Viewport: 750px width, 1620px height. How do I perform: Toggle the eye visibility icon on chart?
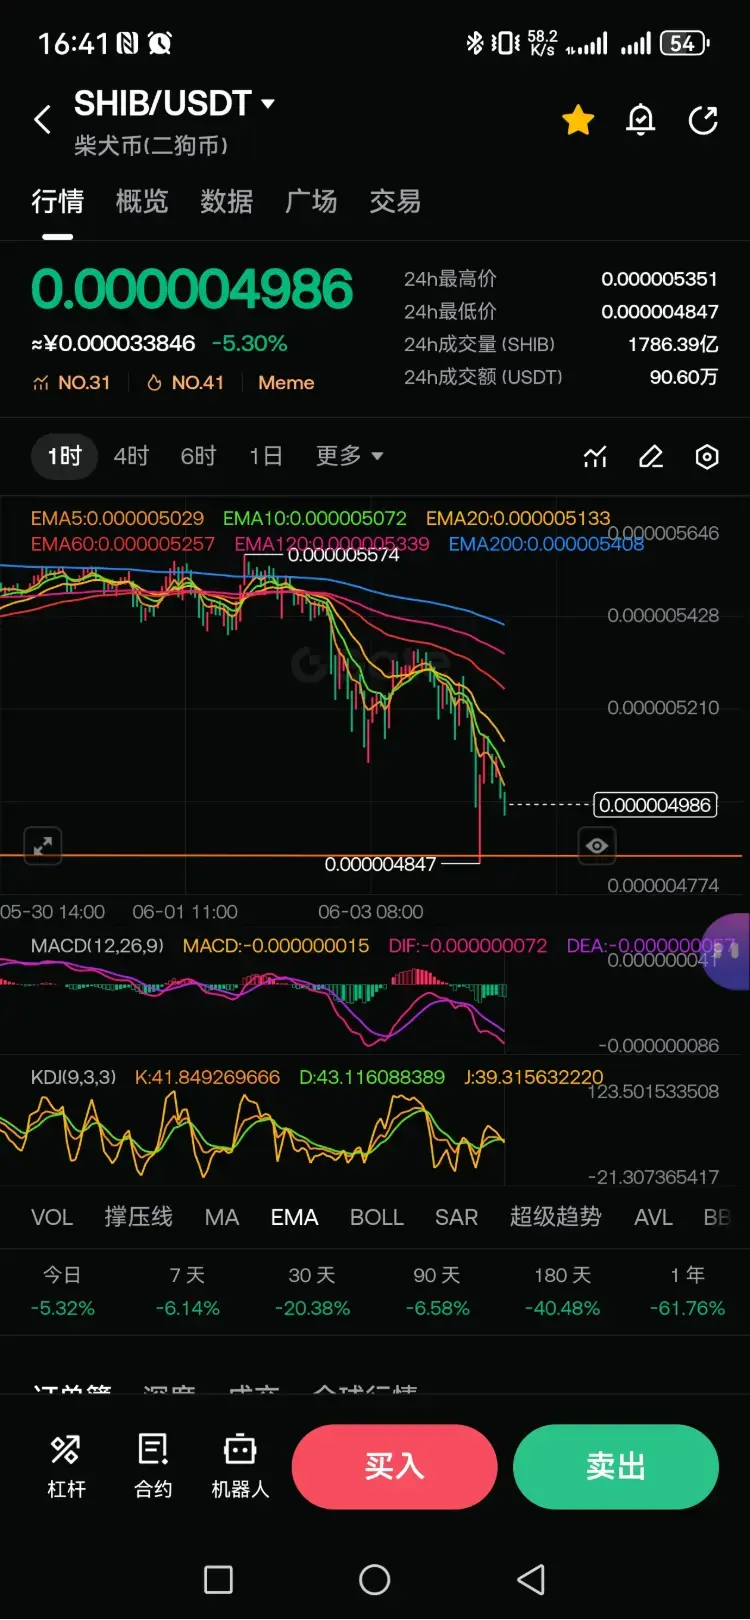pyautogui.click(x=597, y=846)
